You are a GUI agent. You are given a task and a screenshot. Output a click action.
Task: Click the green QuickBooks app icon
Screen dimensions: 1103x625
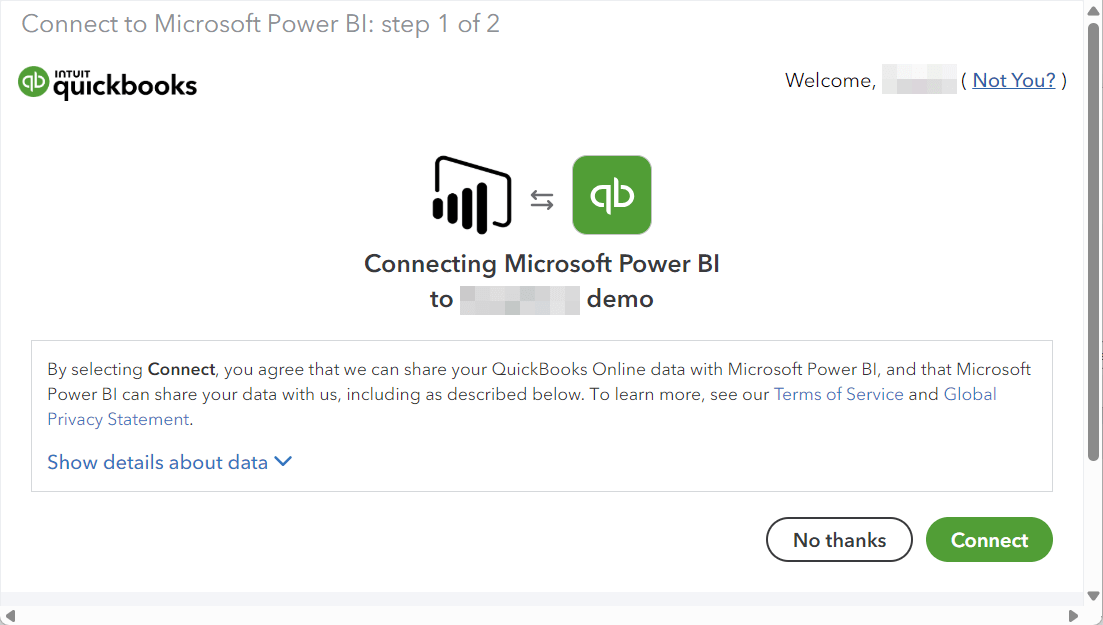click(611, 195)
